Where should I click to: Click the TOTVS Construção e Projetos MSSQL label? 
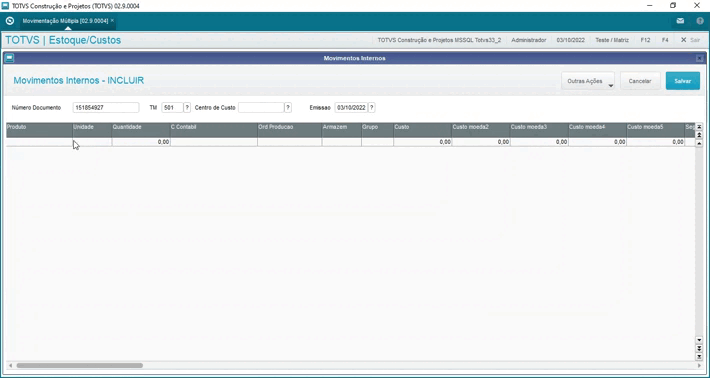coord(439,40)
